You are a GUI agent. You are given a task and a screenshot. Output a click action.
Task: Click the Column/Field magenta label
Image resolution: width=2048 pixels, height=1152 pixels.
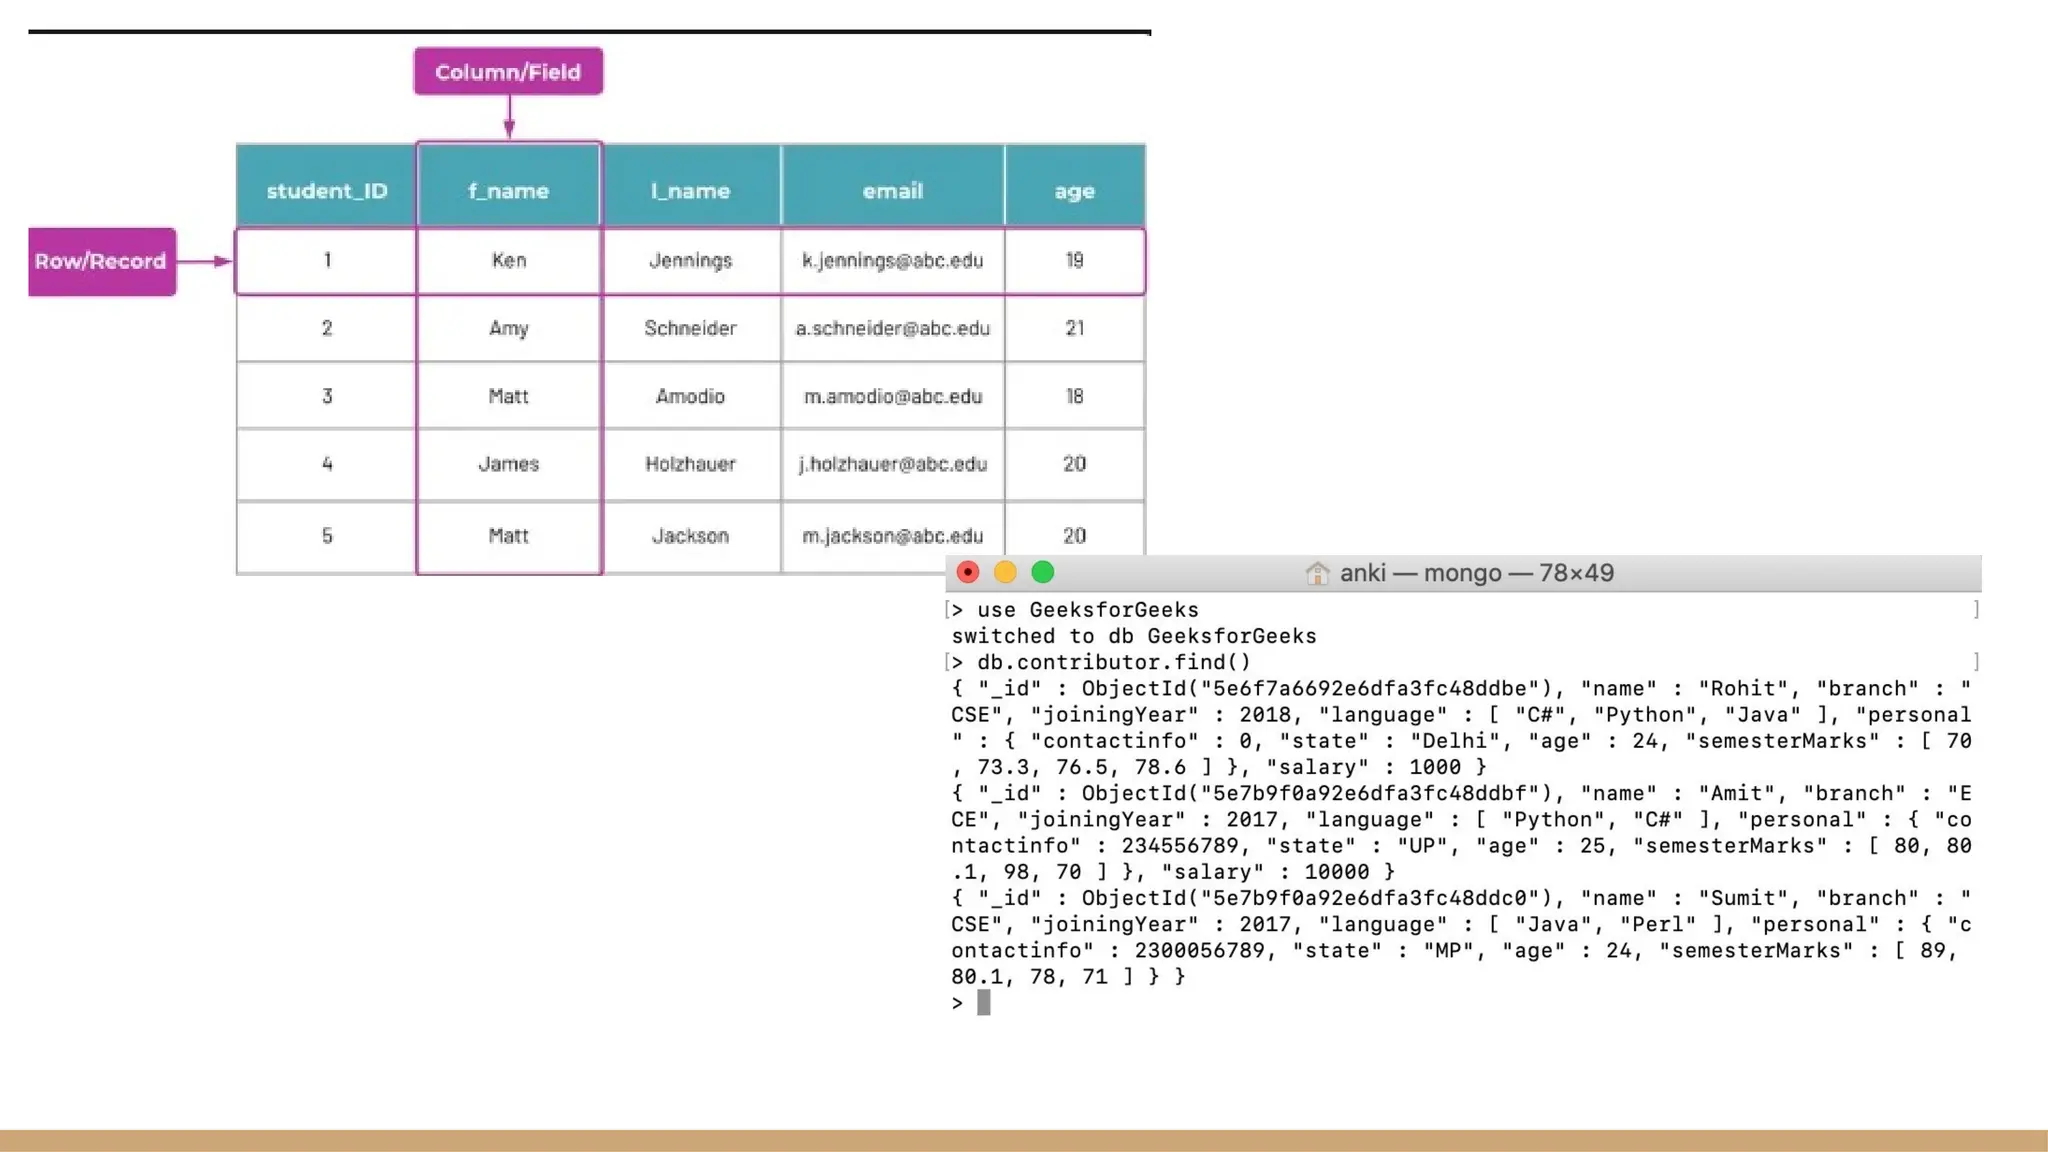click(508, 72)
